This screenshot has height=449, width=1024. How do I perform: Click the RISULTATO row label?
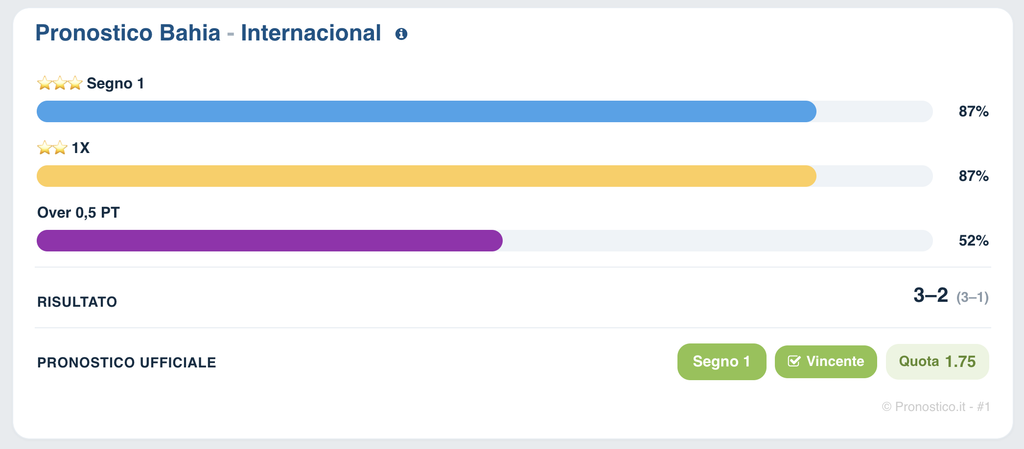(x=77, y=302)
